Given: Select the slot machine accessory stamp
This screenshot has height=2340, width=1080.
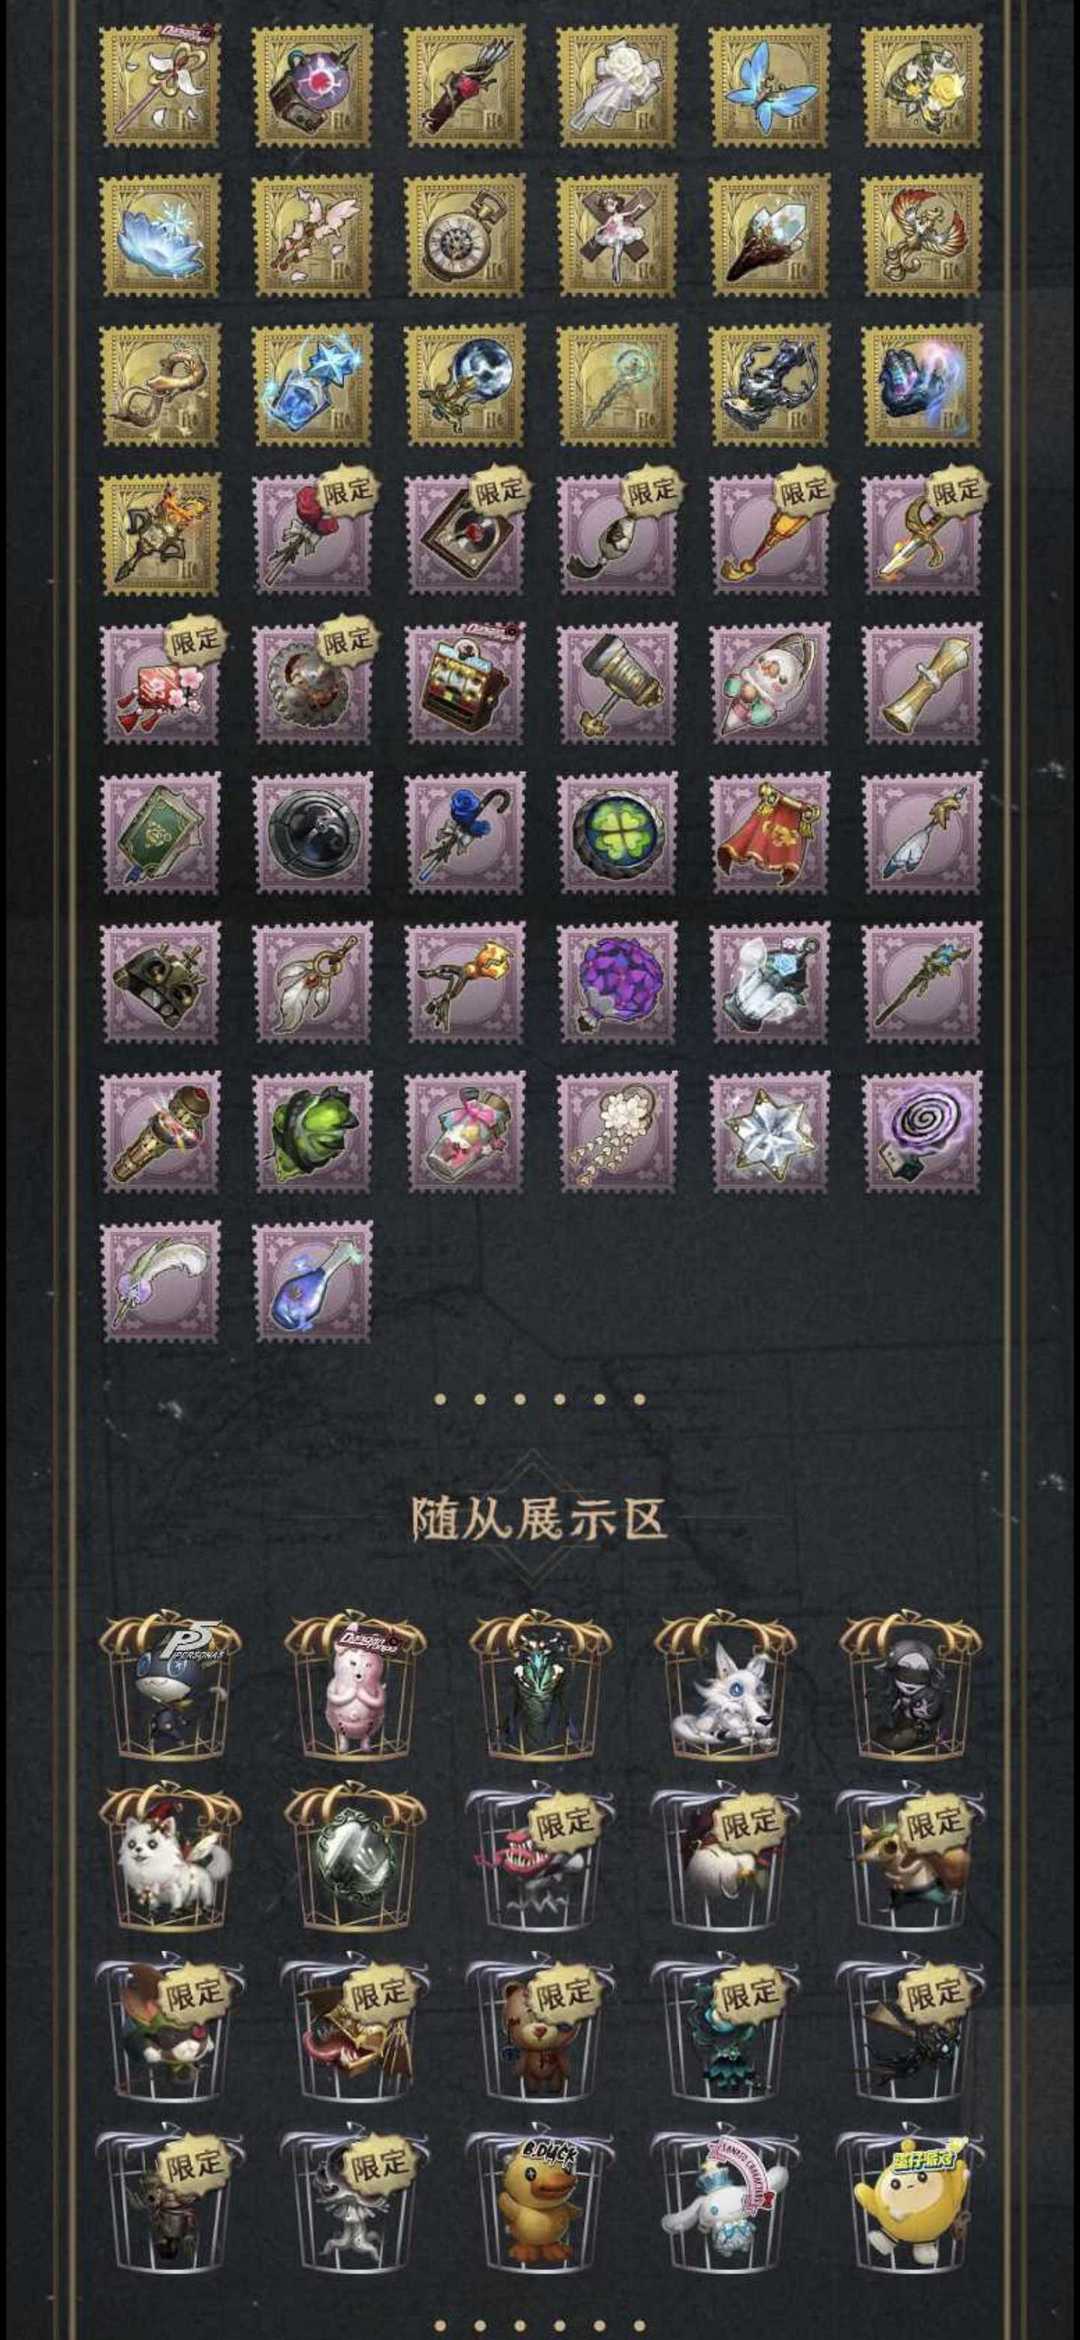Looking at the screenshot, I should 465,683.
